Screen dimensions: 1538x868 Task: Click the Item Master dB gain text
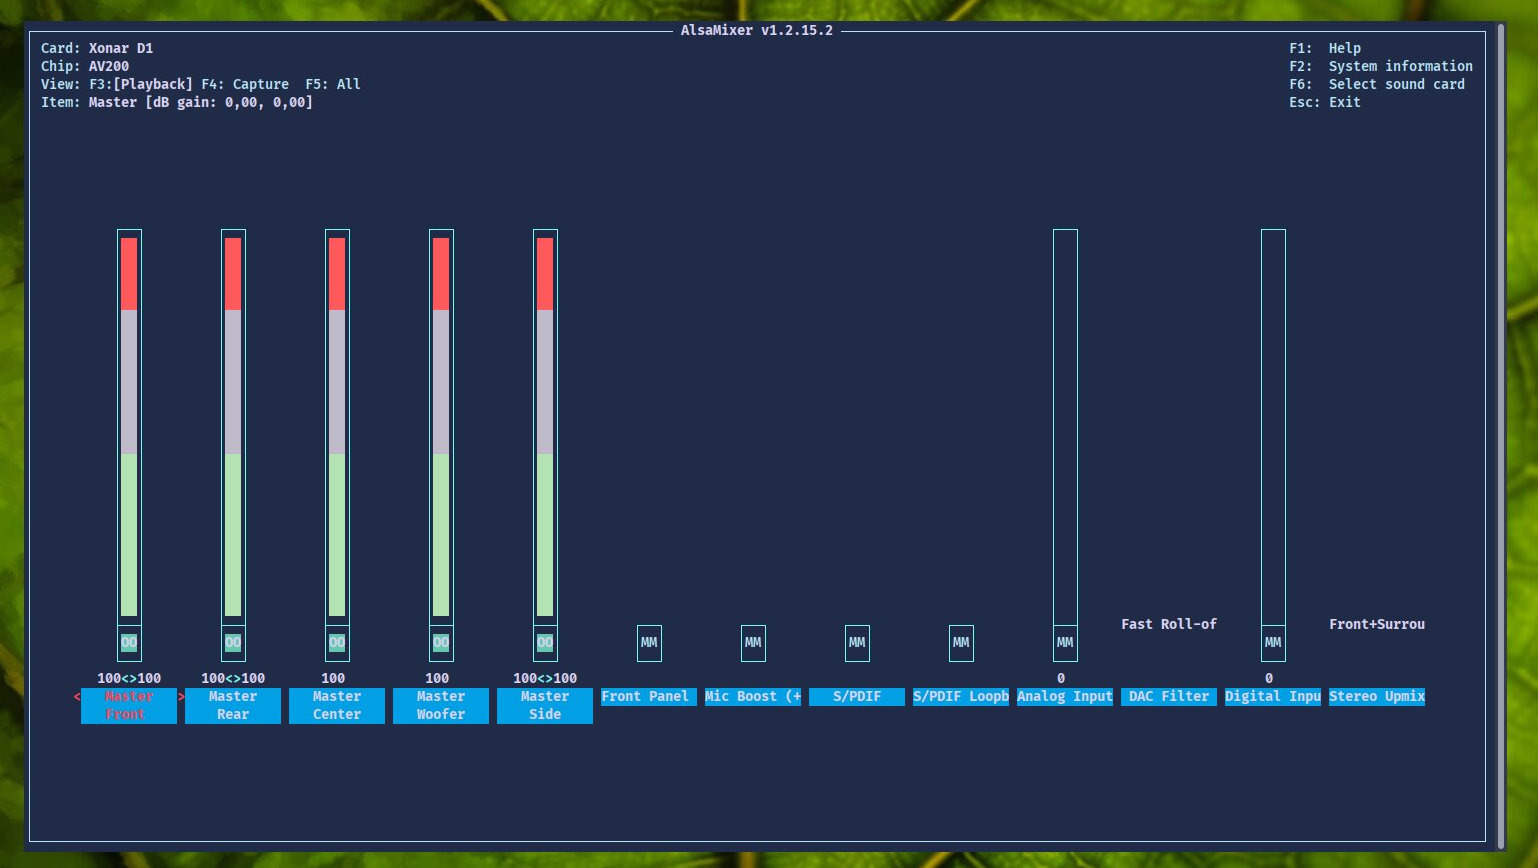[177, 102]
